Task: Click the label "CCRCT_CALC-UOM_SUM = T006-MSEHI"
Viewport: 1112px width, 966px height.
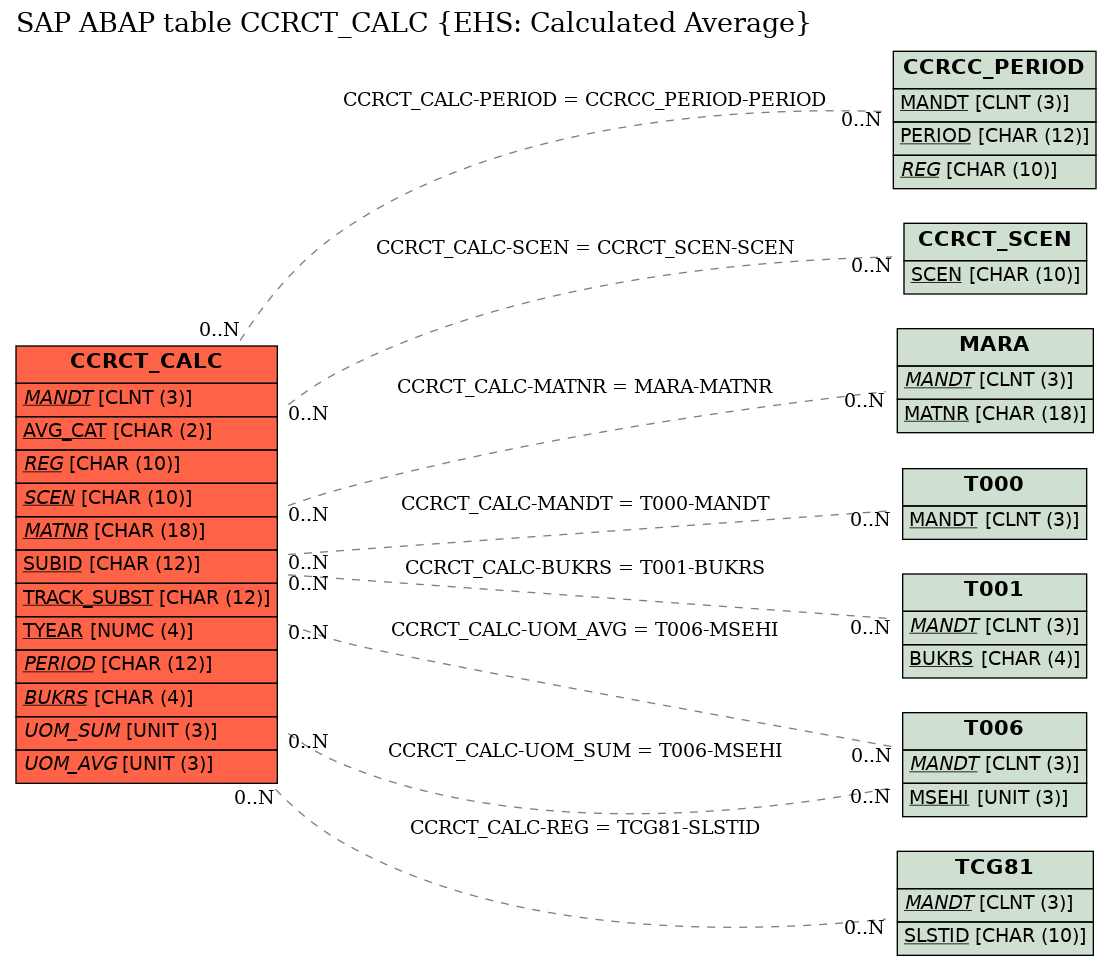Action: coord(585,750)
